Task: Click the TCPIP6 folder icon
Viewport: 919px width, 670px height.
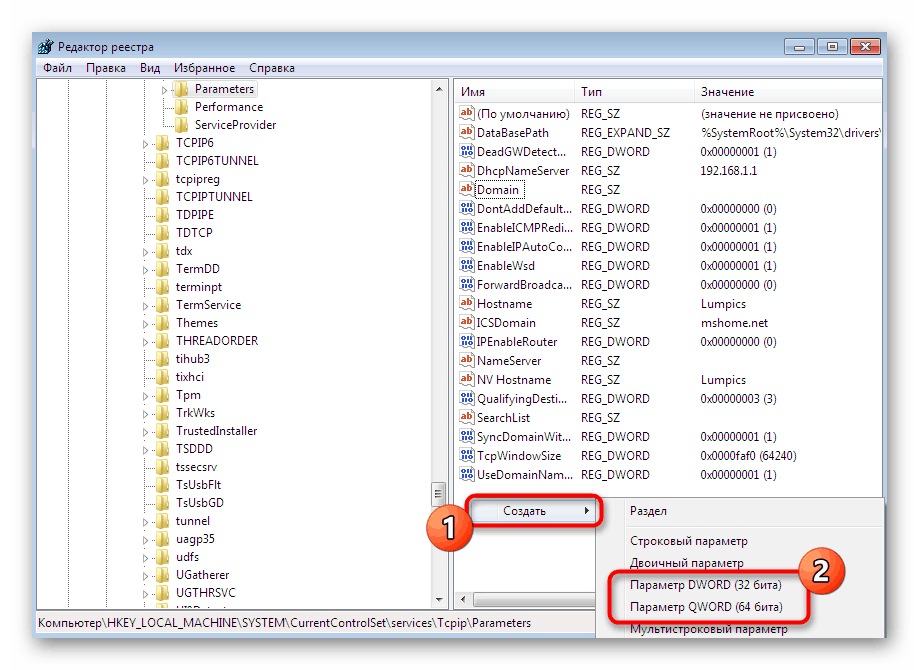Action: (163, 143)
